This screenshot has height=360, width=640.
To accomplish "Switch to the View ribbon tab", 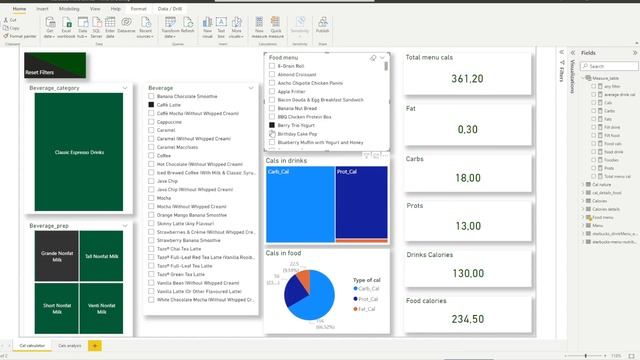I will [95, 9].
